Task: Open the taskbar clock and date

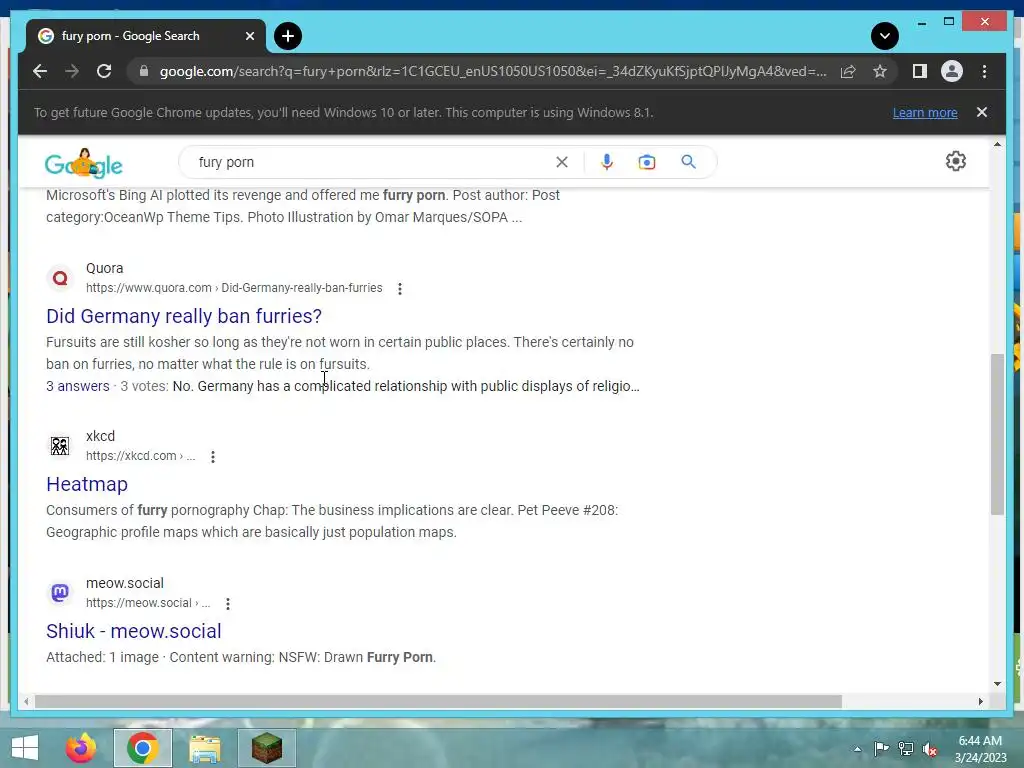Action: click(x=980, y=749)
